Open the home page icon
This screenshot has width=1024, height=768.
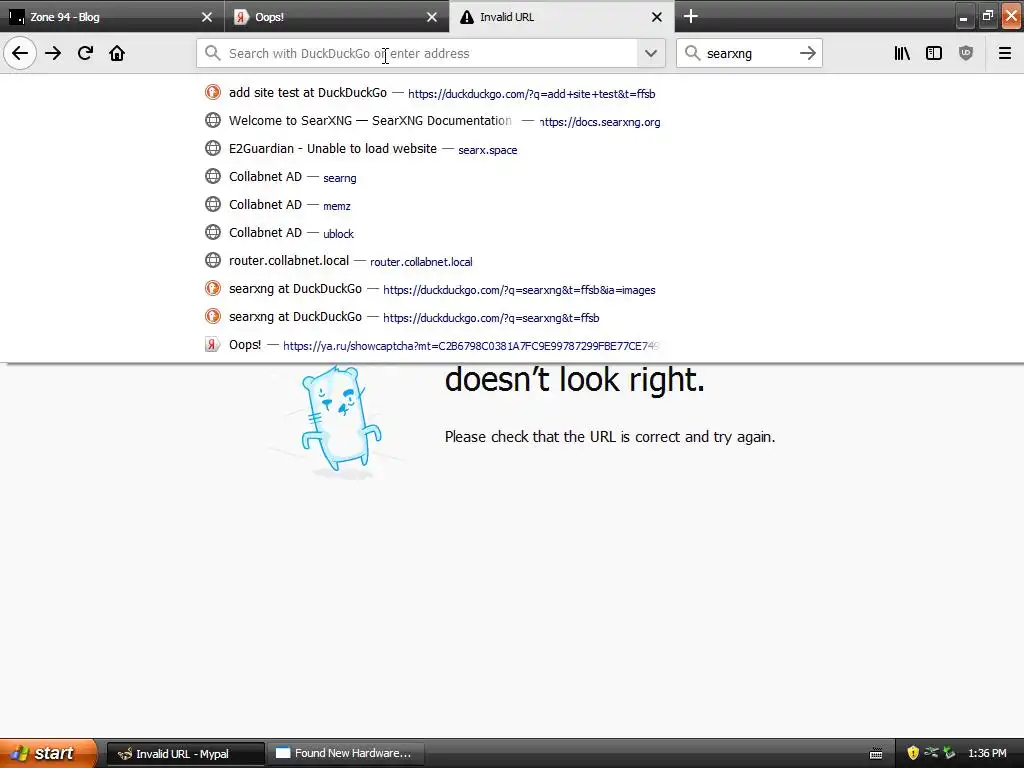[x=117, y=53]
